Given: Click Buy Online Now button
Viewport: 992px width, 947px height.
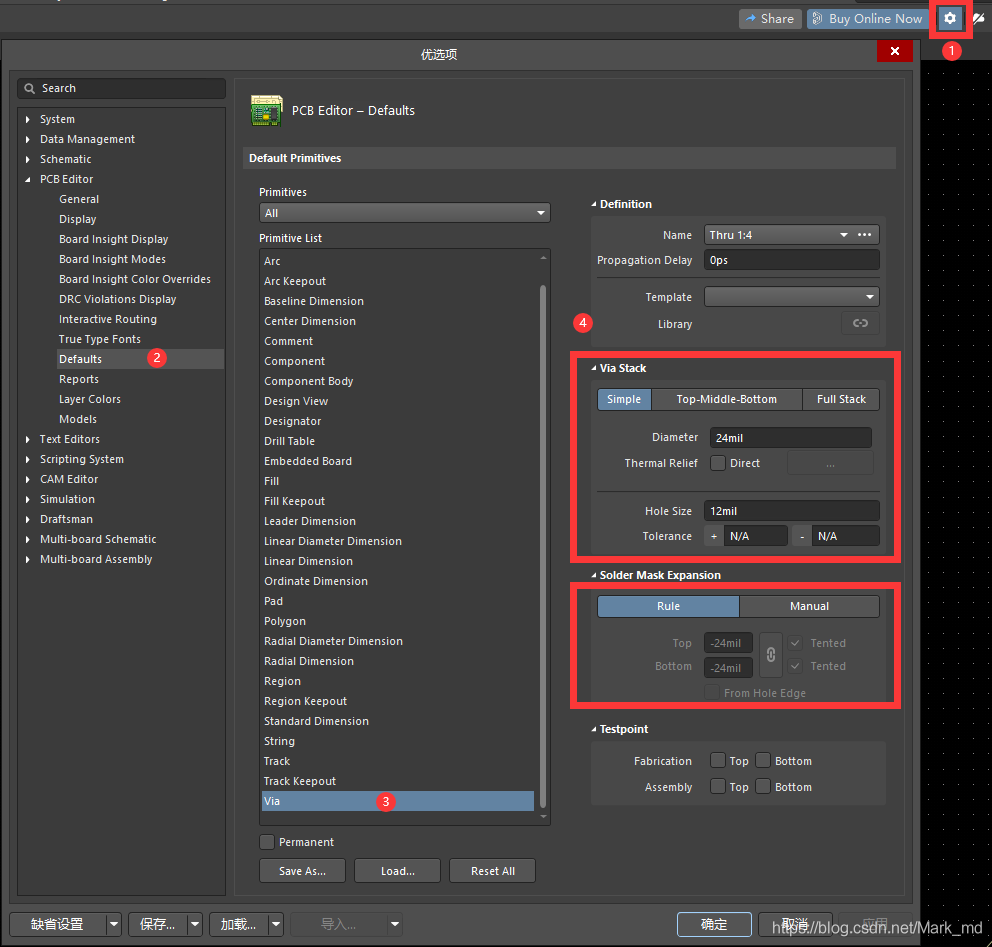Looking at the screenshot, I should pos(868,19).
